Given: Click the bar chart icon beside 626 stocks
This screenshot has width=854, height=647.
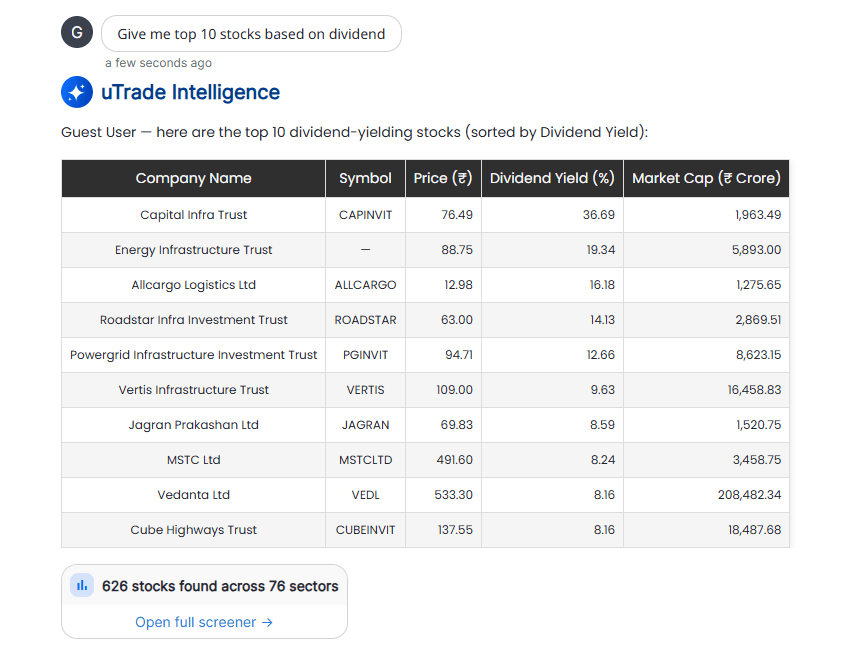Looking at the screenshot, I should coord(82,585).
